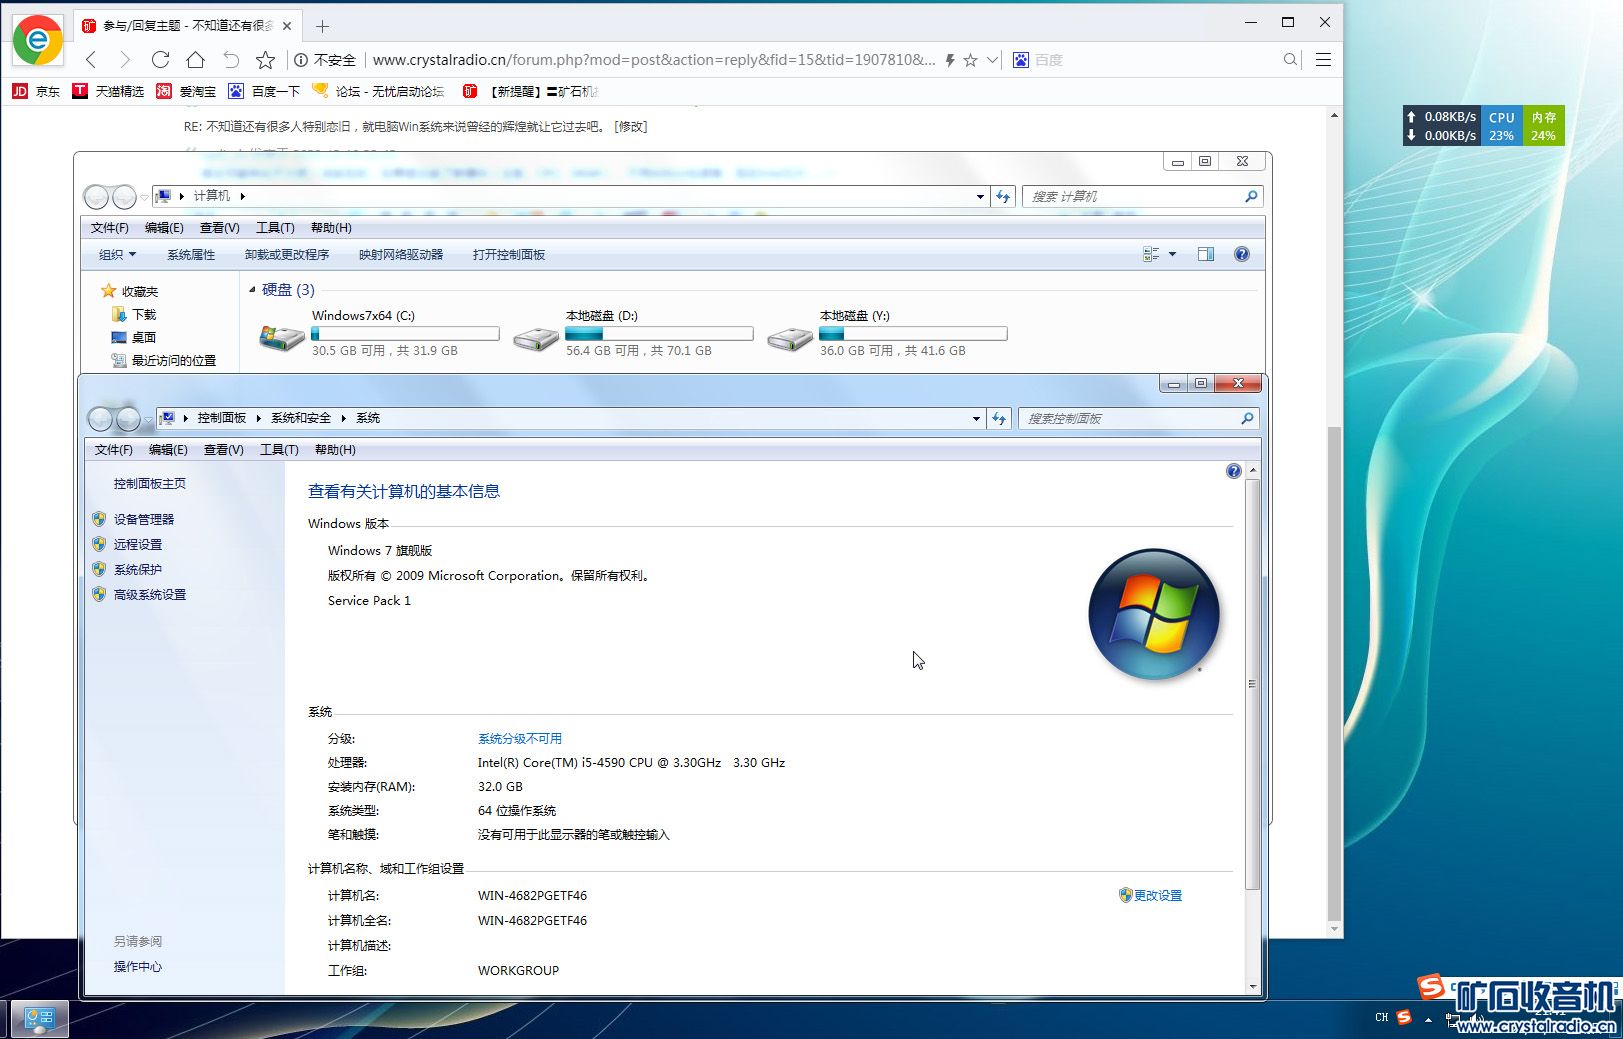Click the browser forward arrow
The height and width of the screenshot is (1039, 1623).
tap(125, 60)
